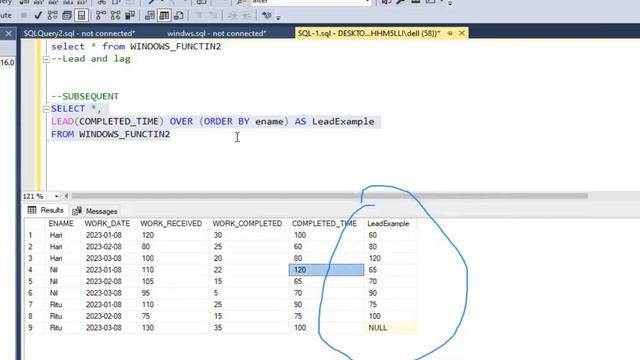
Task: Select row 9 header in results grid
Action: [34, 328]
